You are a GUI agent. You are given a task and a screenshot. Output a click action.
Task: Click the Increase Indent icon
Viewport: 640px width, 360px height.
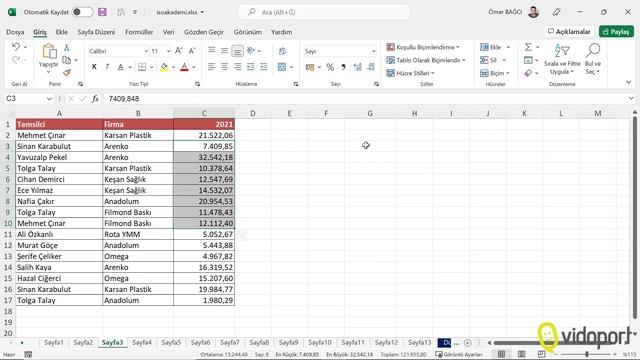coord(264,67)
